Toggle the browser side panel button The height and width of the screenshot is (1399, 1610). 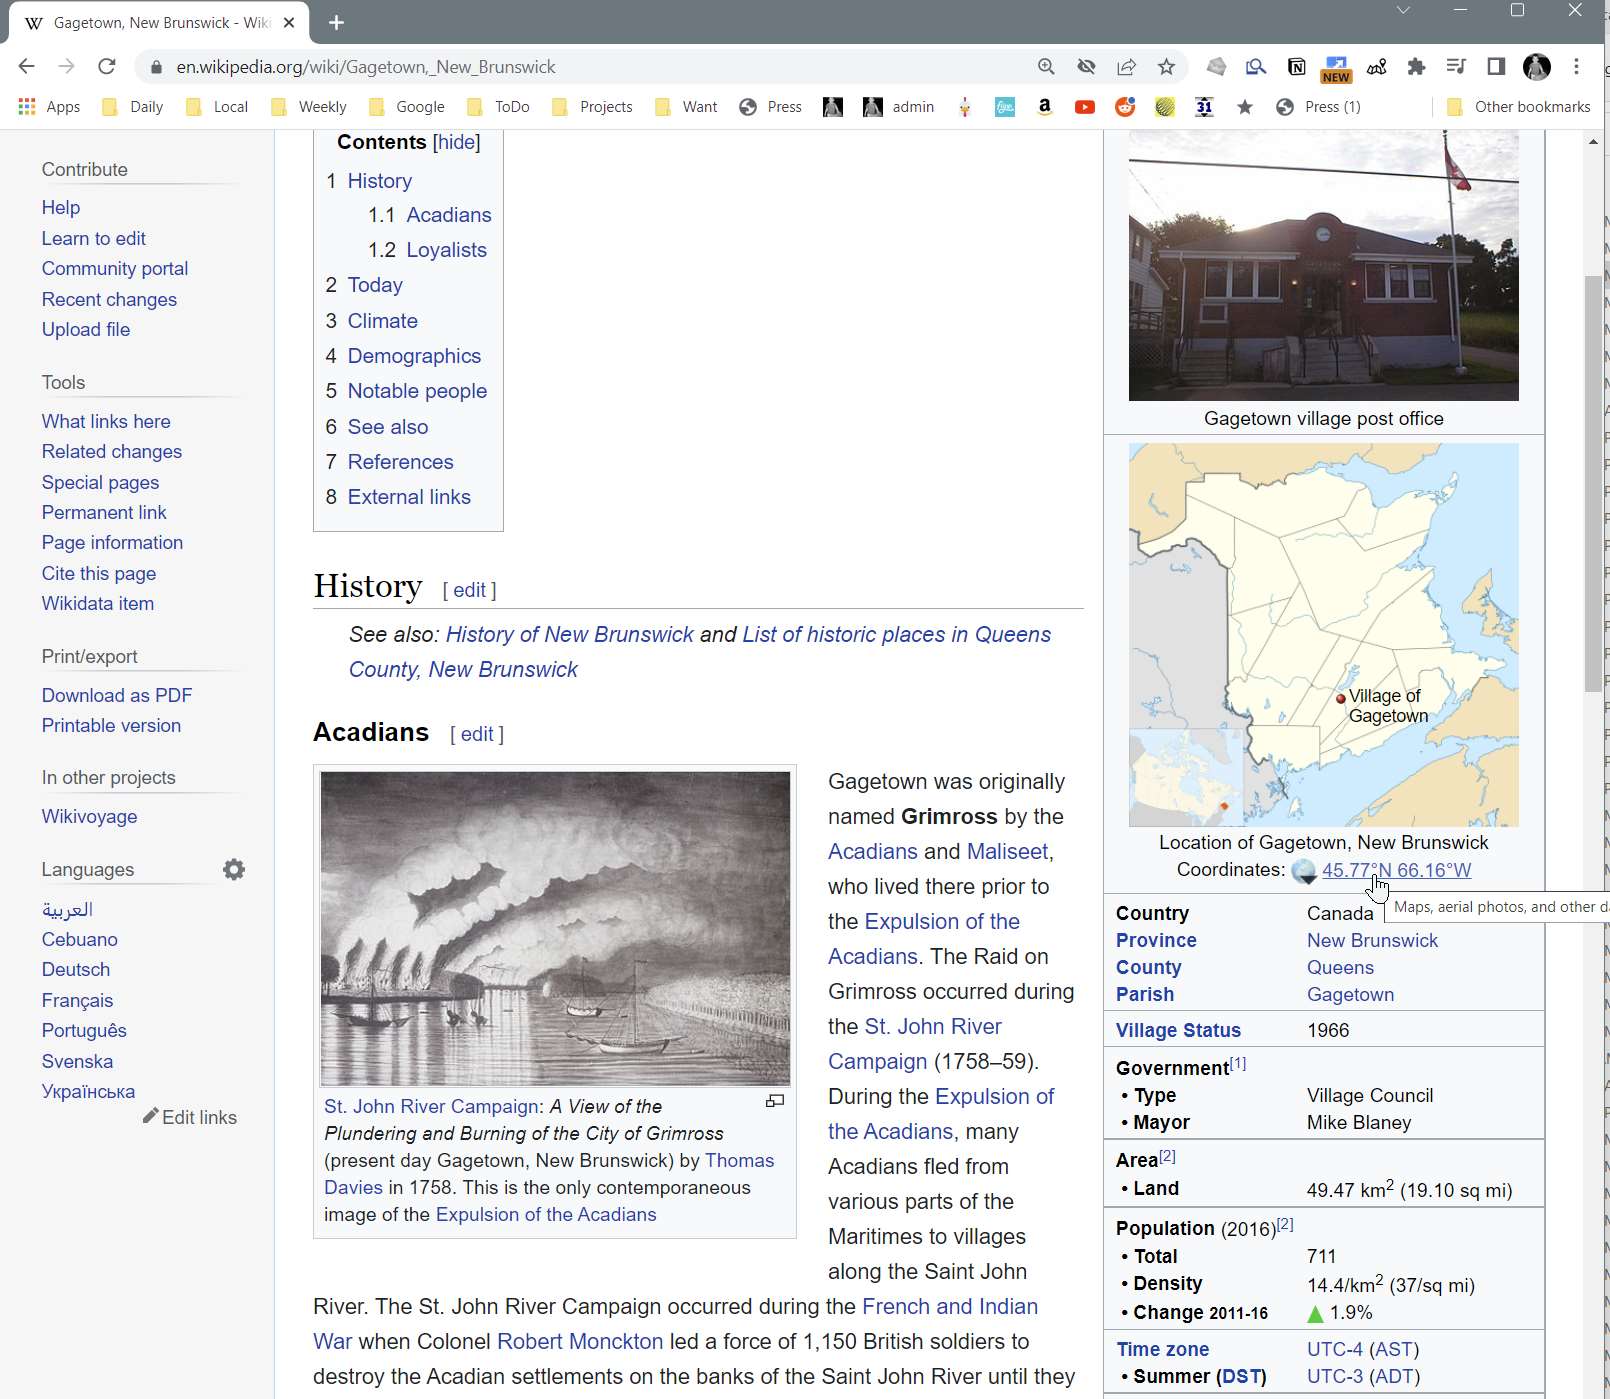tap(1496, 67)
